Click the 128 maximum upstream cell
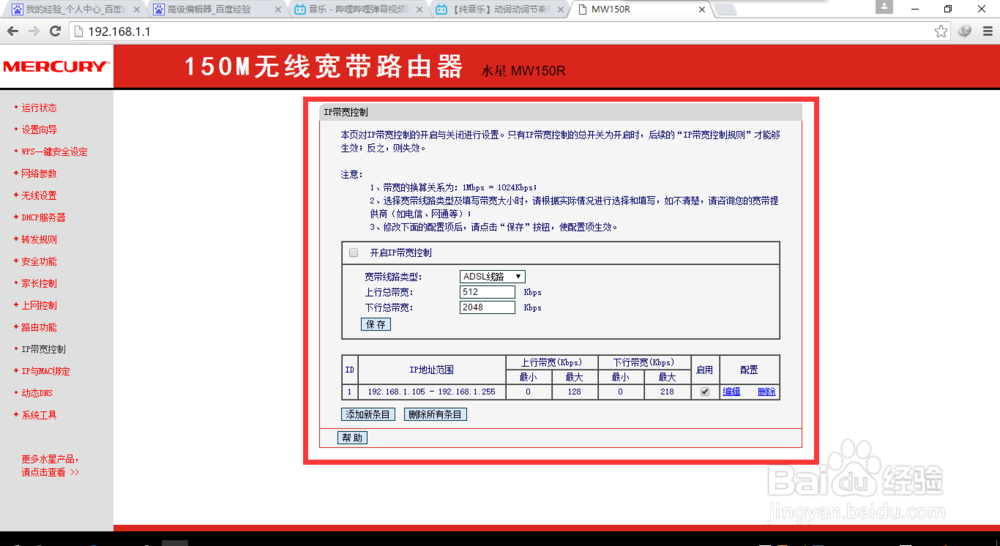The width and height of the screenshot is (1000, 546). coord(574,392)
